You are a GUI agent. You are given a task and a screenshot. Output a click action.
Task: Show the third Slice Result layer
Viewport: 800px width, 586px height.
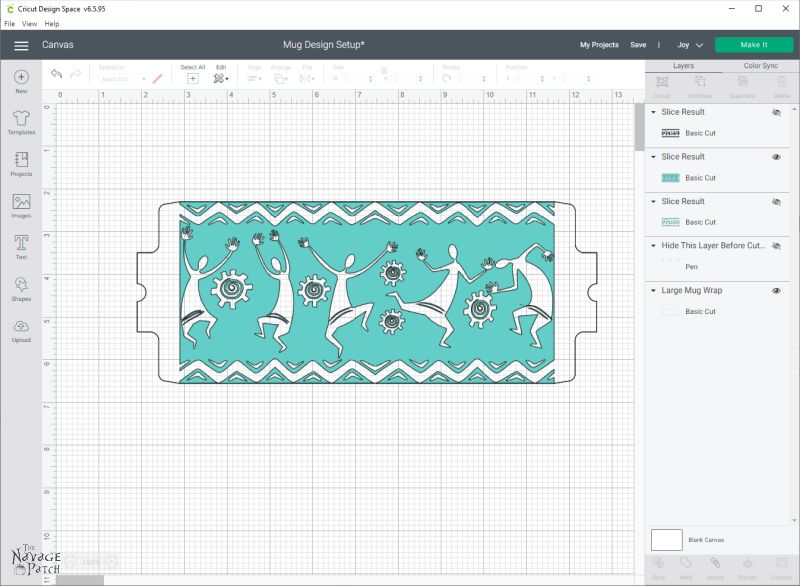click(x=777, y=202)
